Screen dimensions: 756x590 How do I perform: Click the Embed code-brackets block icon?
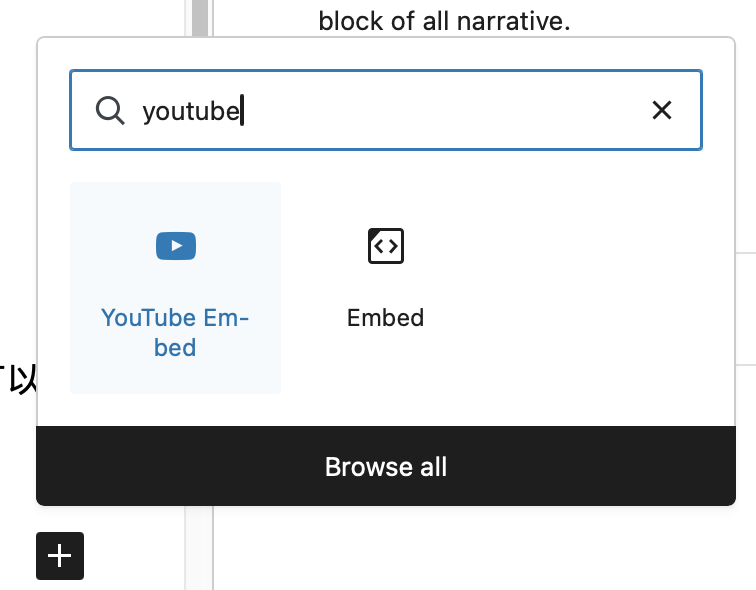pos(386,245)
